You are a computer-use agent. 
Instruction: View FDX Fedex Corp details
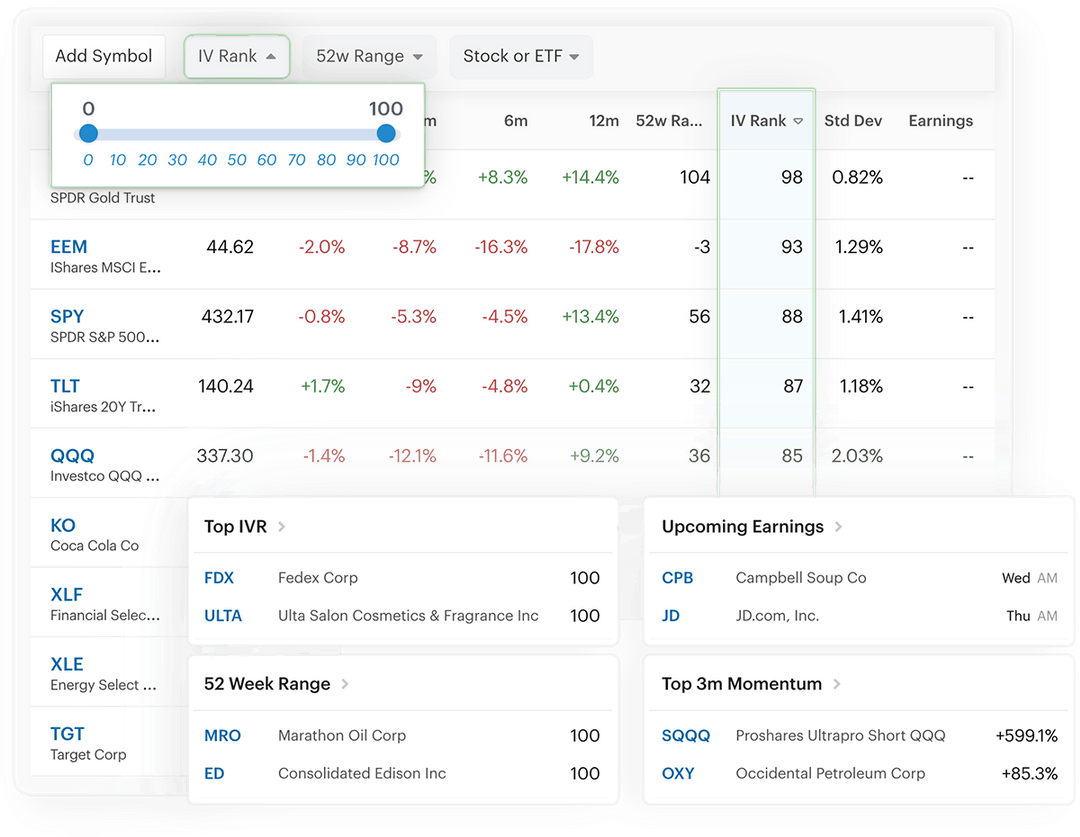tap(219, 577)
